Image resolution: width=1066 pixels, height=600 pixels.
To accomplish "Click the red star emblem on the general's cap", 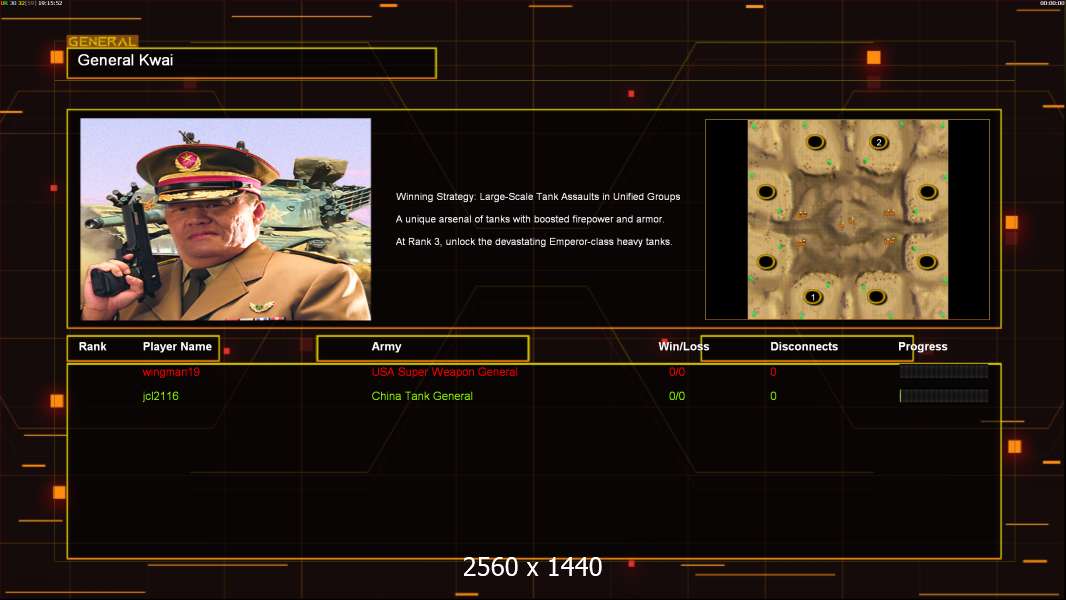I will coord(186,162).
